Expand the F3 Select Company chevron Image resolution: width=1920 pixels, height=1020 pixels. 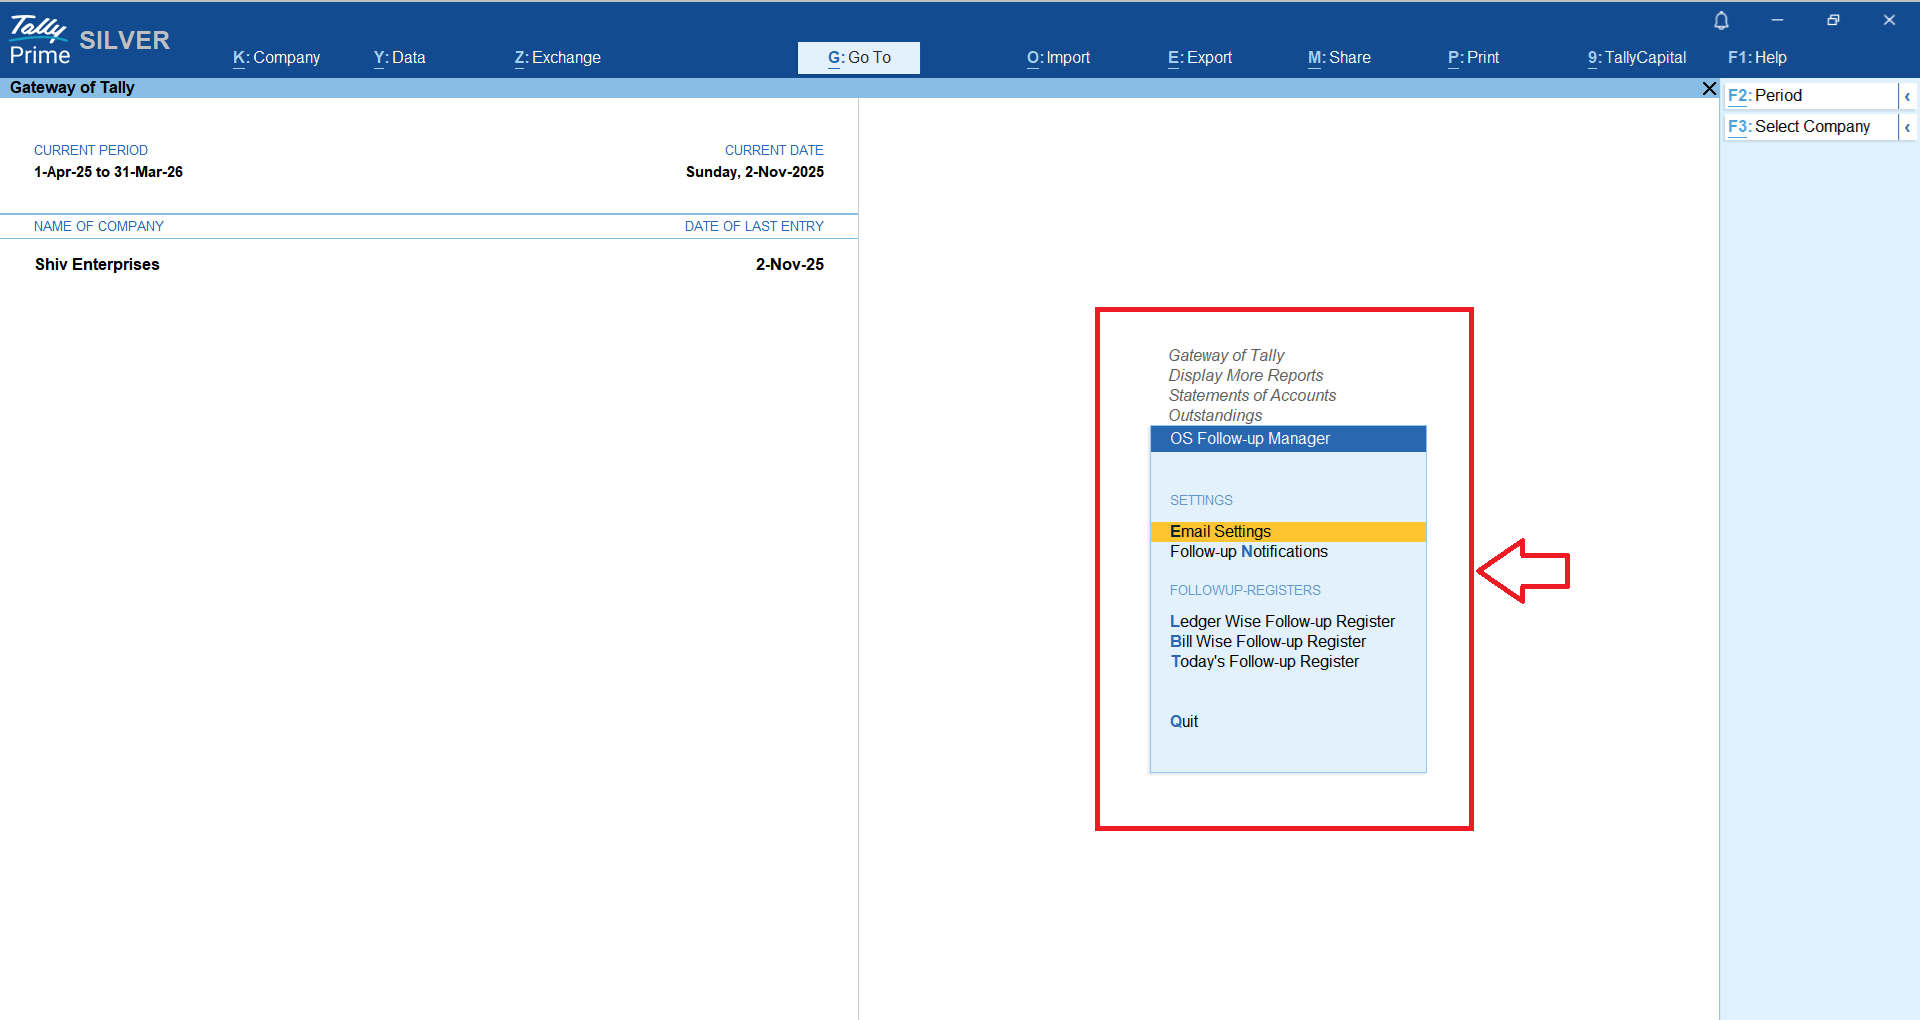tap(1907, 127)
